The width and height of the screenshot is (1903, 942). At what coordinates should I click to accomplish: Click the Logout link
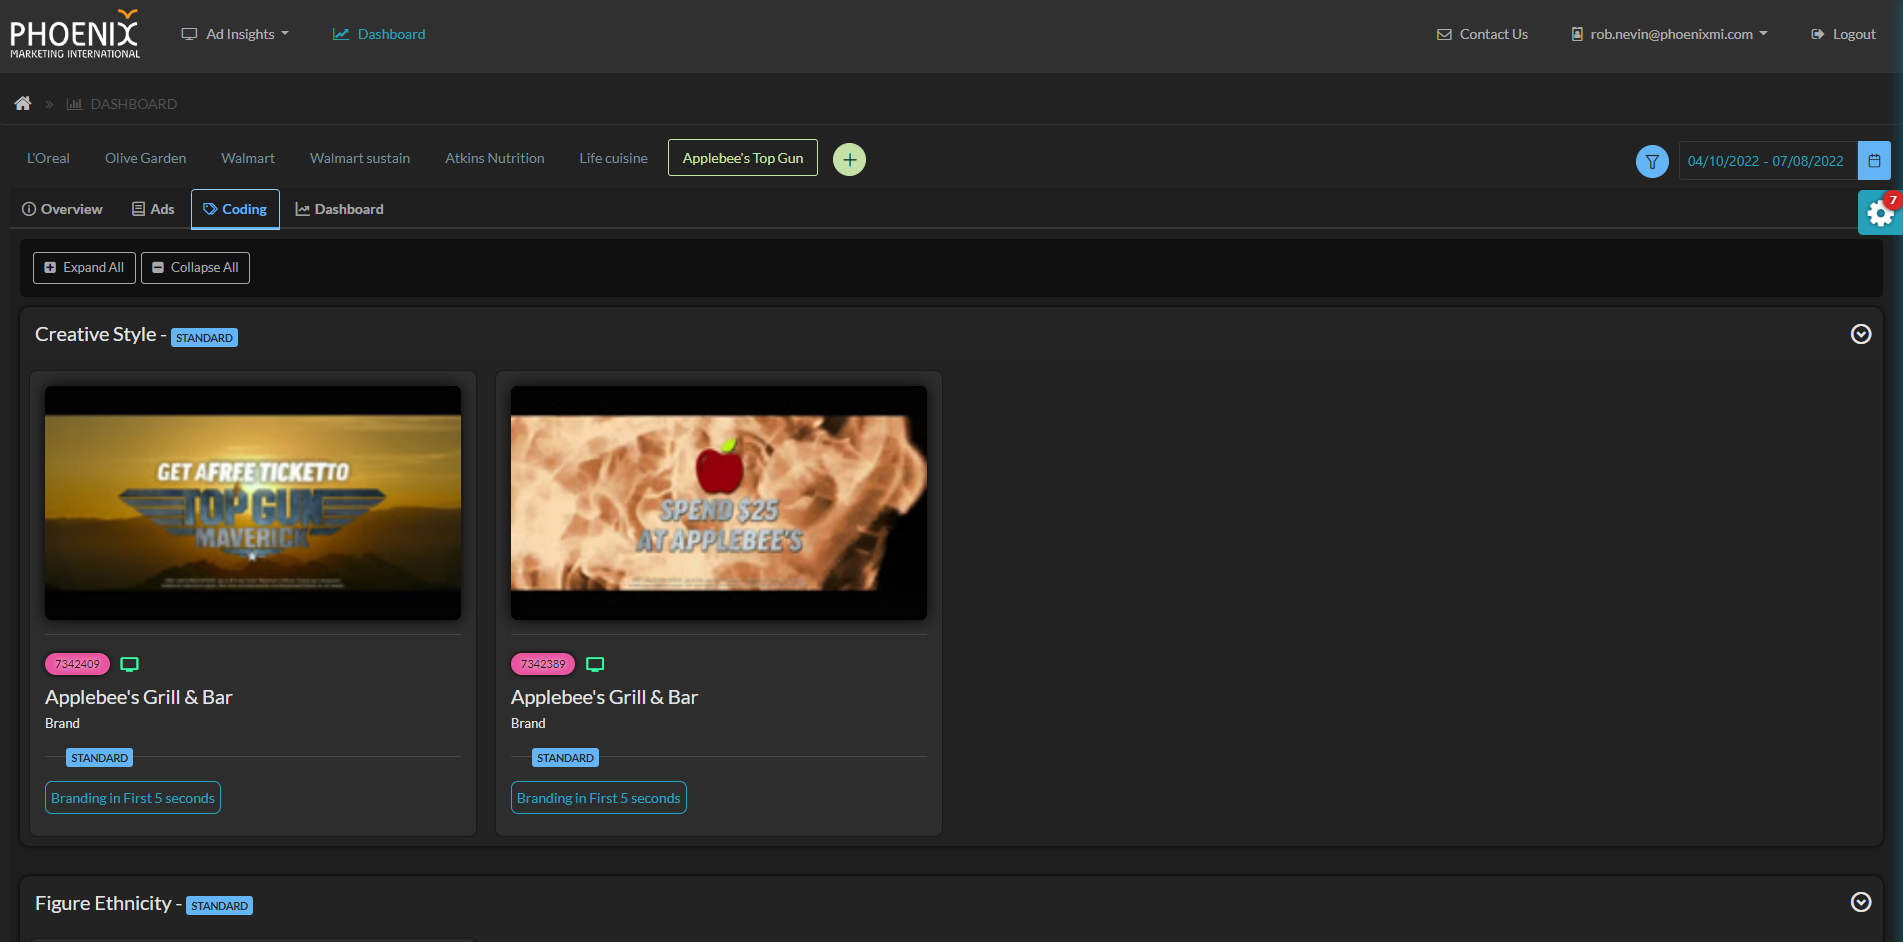[1843, 34]
